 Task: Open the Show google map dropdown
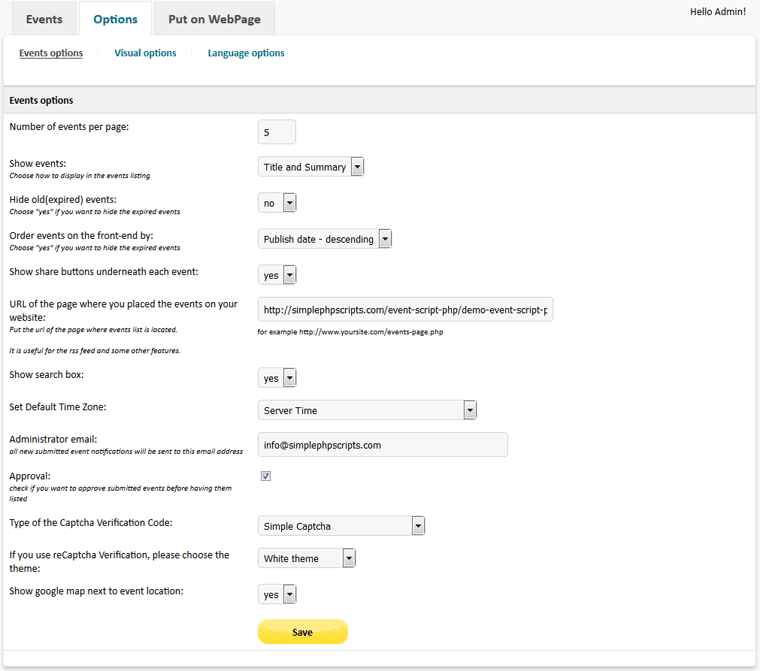pos(277,594)
